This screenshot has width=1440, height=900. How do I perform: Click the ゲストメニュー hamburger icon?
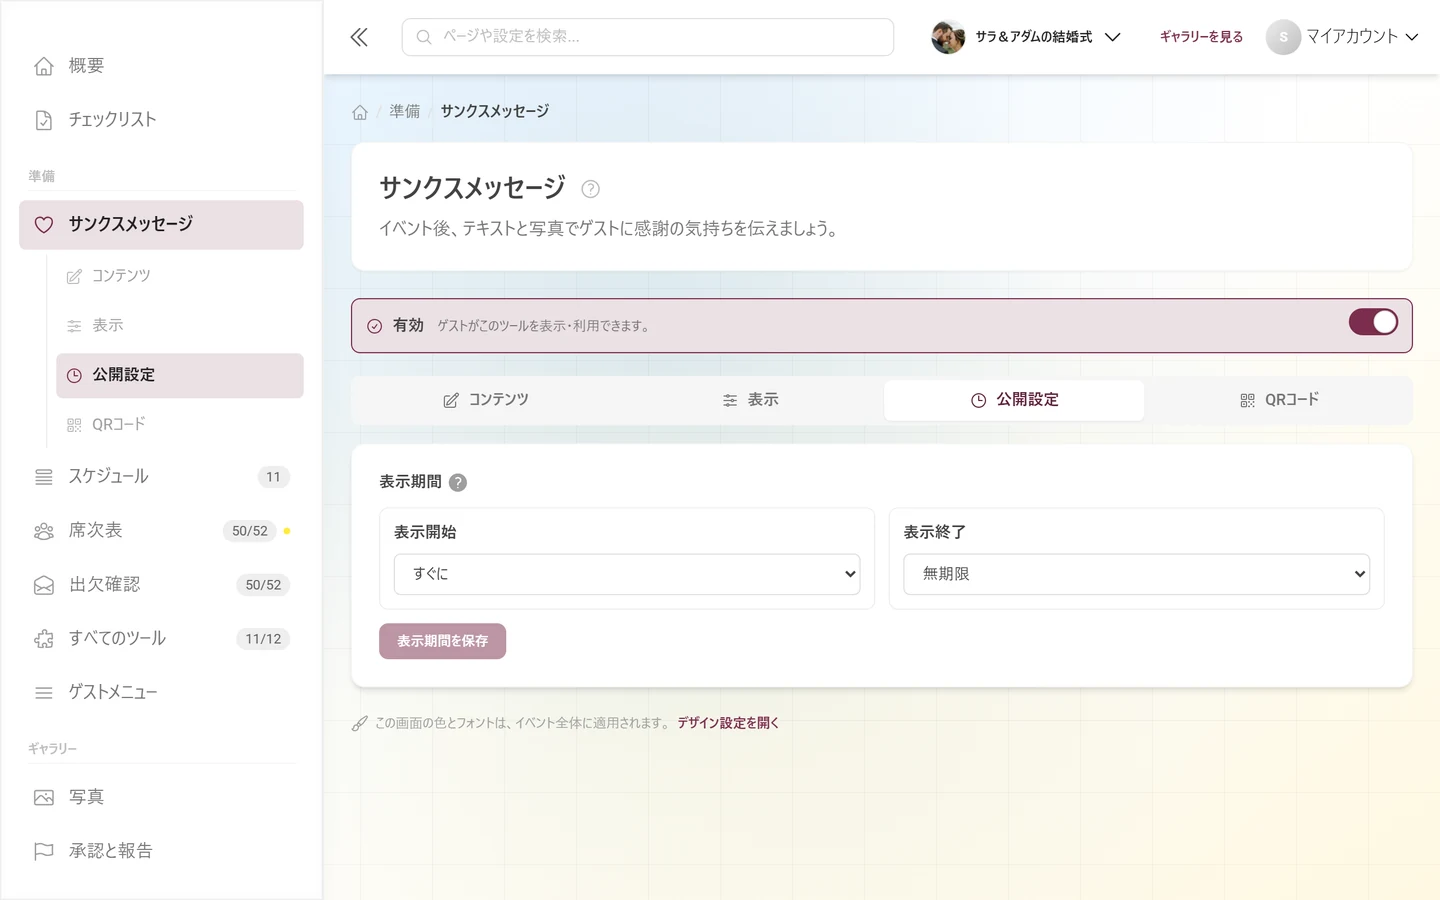[x=44, y=693]
